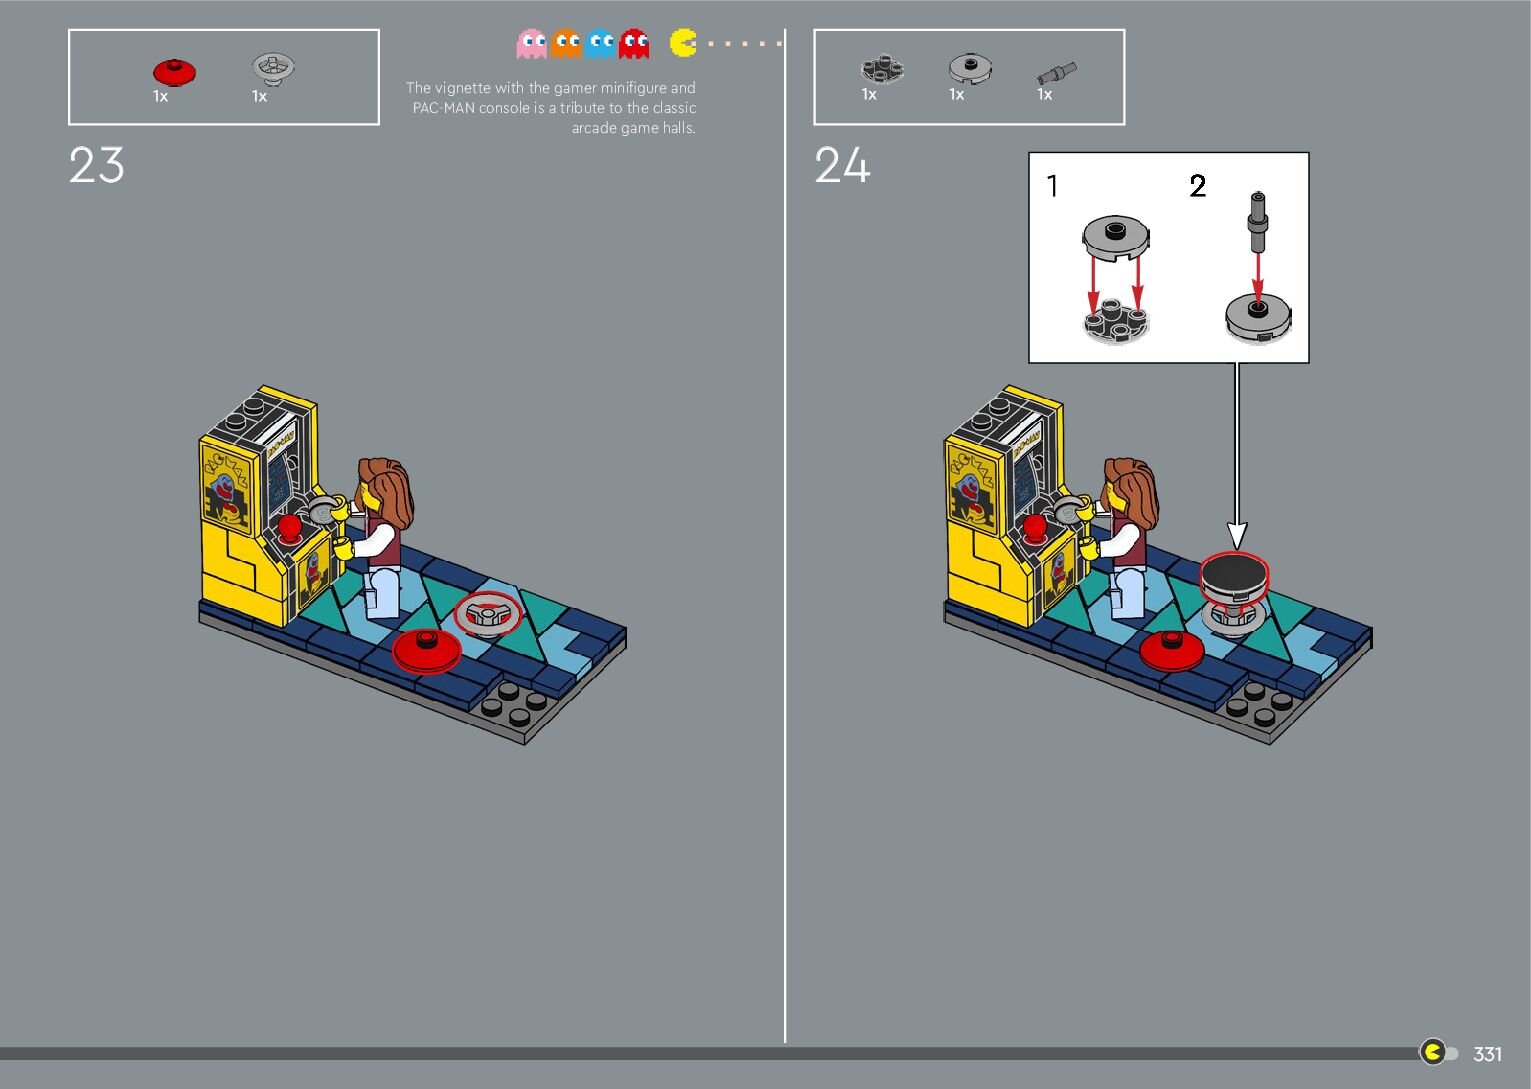Viewport: 1531px width, 1089px height.
Task: Click the pink ghost icon
Action: (531, 44)
